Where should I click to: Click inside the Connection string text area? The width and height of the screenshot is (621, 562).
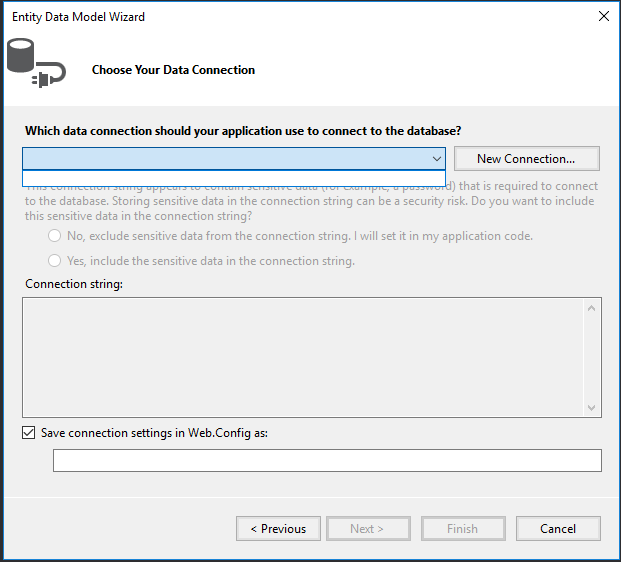click(303, 357)
